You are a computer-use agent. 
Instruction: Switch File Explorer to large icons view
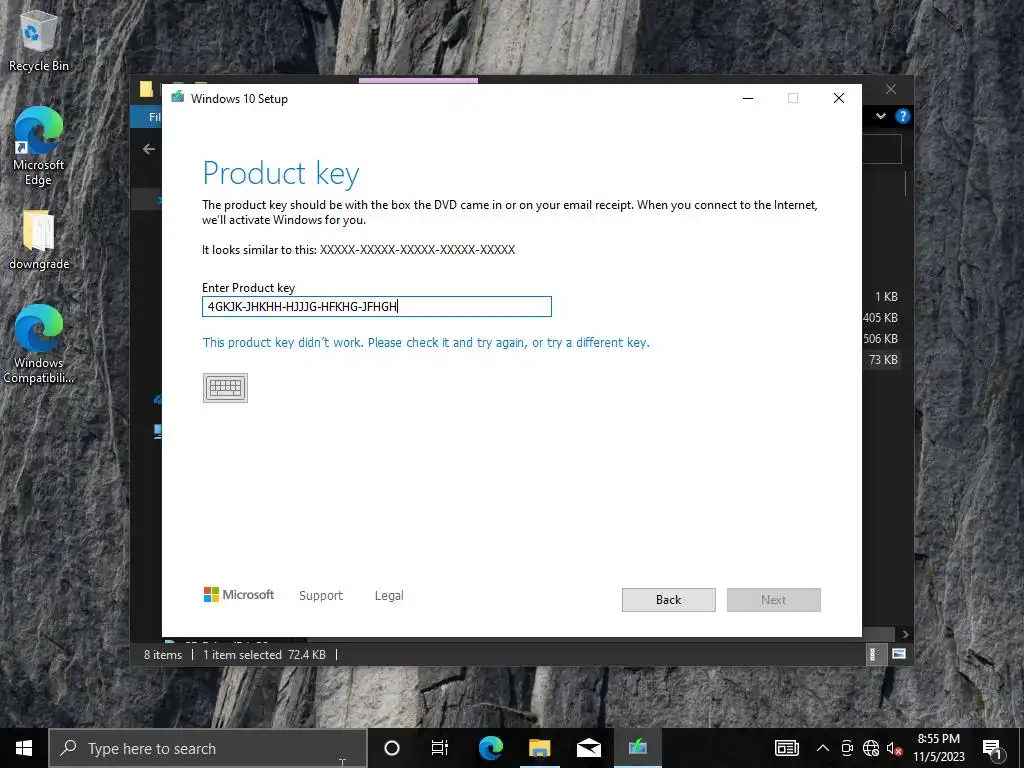[x=899, y=654]
